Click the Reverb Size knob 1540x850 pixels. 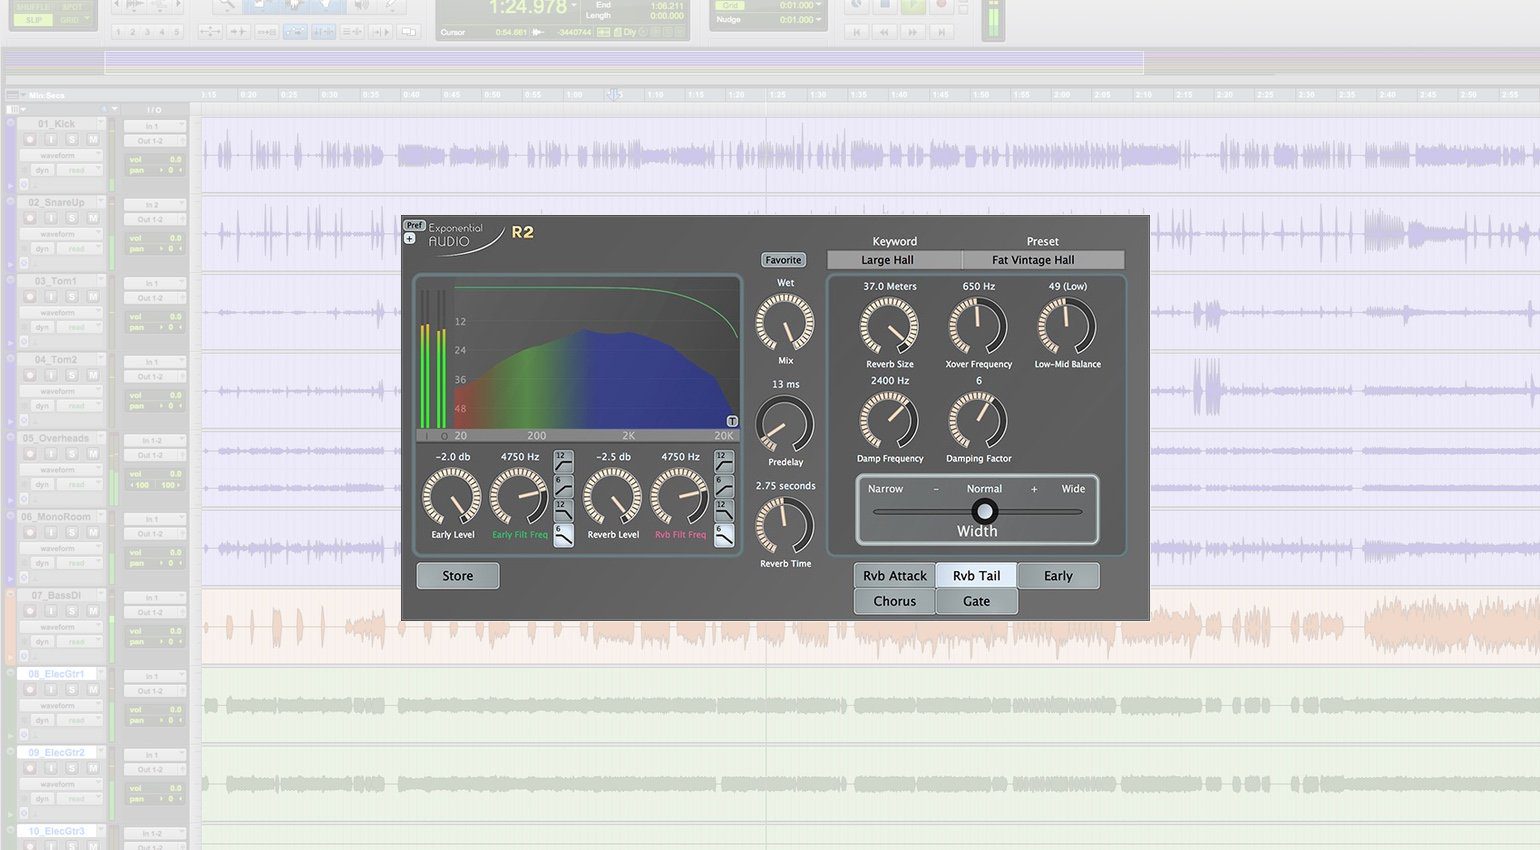coord(889,326)
